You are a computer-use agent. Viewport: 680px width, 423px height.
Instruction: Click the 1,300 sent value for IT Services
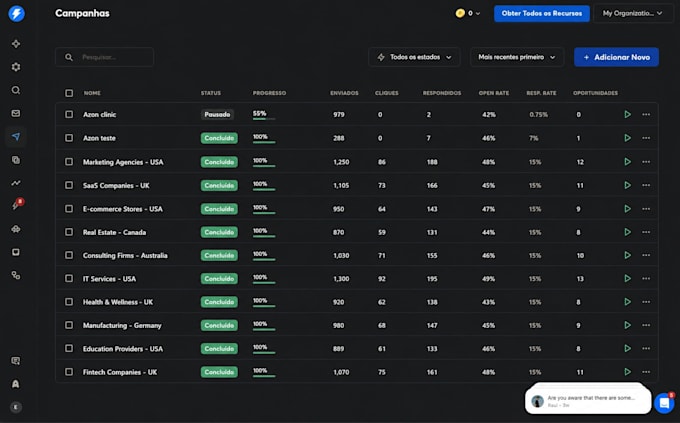click(341, 279)
